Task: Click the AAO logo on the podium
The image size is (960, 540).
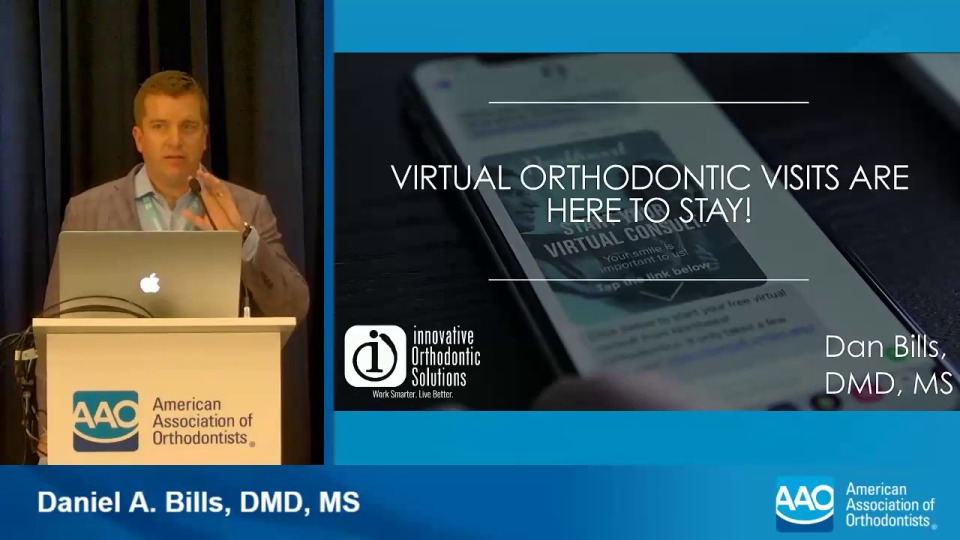Action: [x=105, y=421]
